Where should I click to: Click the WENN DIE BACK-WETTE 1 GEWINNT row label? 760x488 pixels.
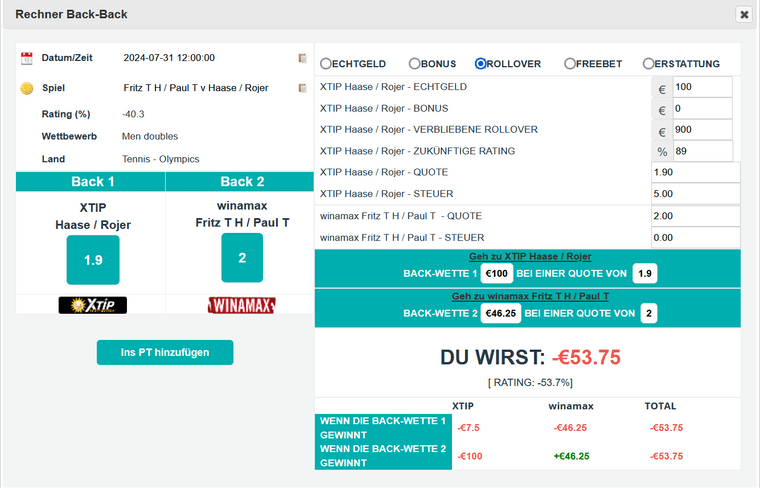coord(383,428)
